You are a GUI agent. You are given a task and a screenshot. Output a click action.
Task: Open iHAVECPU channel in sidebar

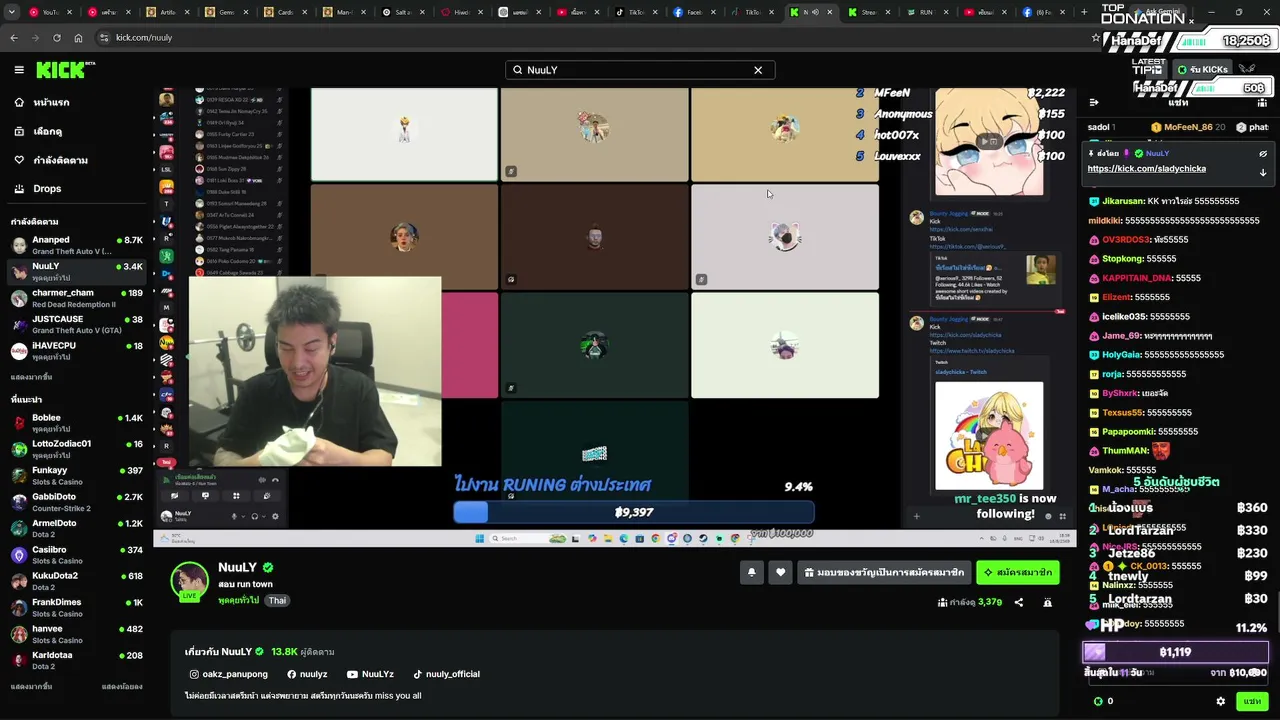(x=77, y=350)
